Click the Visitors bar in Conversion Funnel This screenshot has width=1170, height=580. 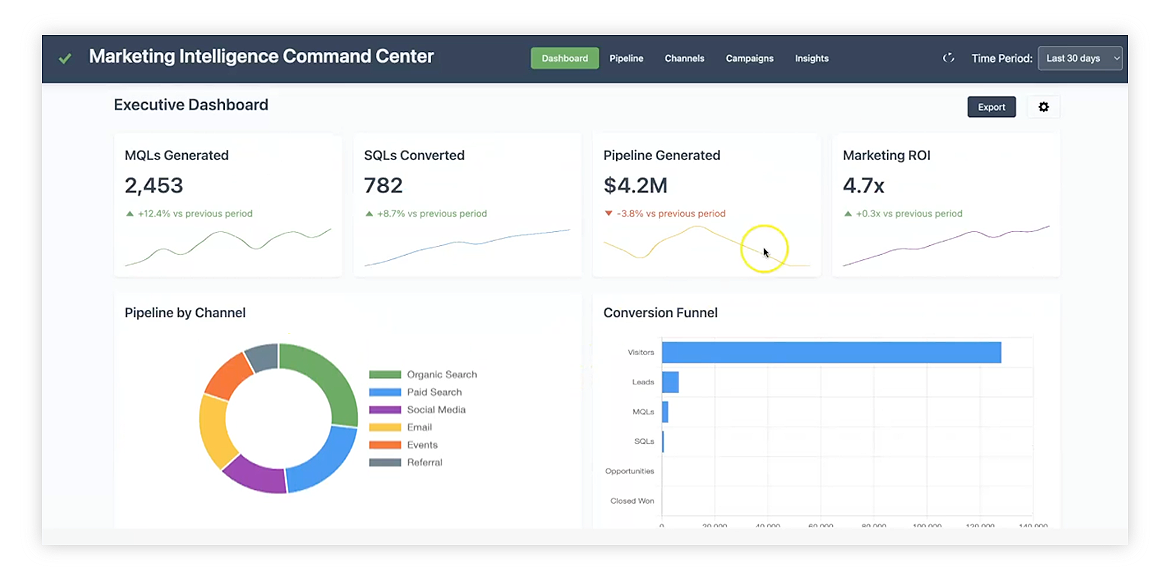point(830,352)
